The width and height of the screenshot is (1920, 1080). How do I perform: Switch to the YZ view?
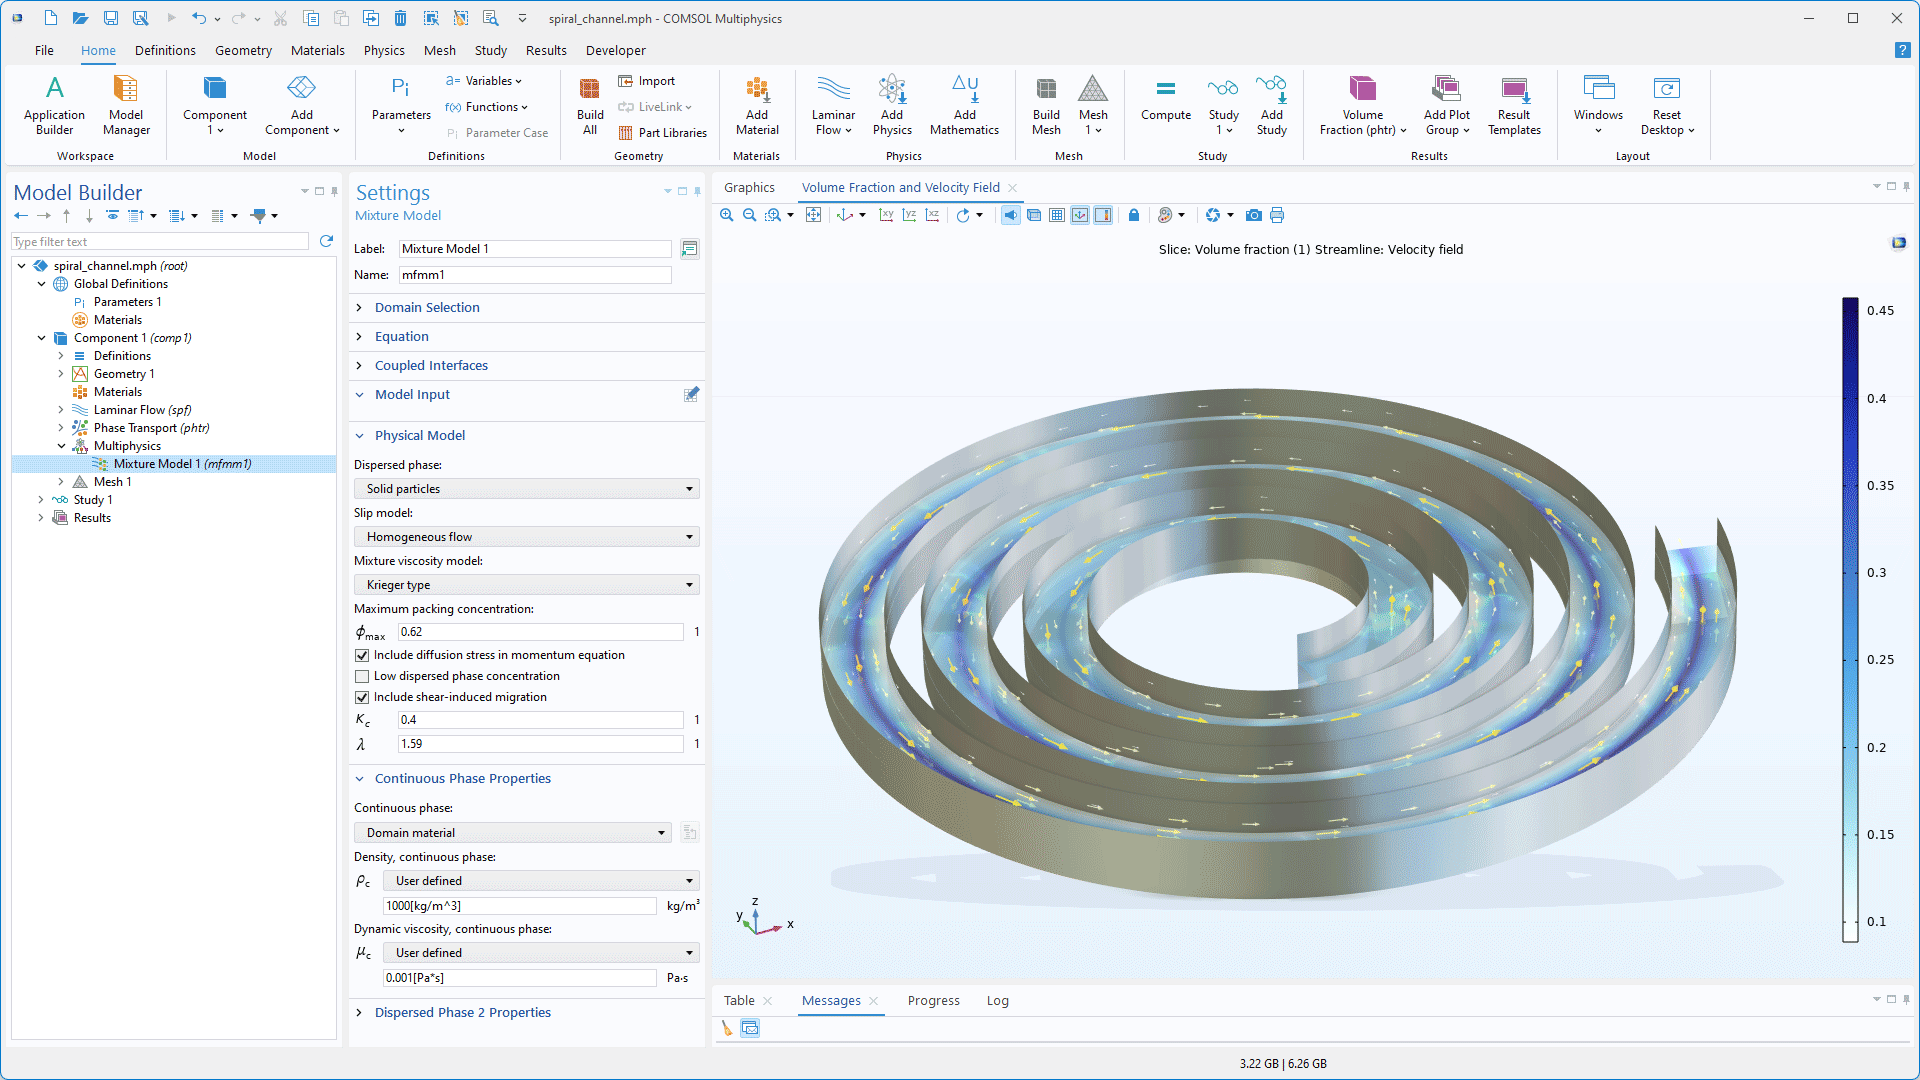click(x=909, y=215)
